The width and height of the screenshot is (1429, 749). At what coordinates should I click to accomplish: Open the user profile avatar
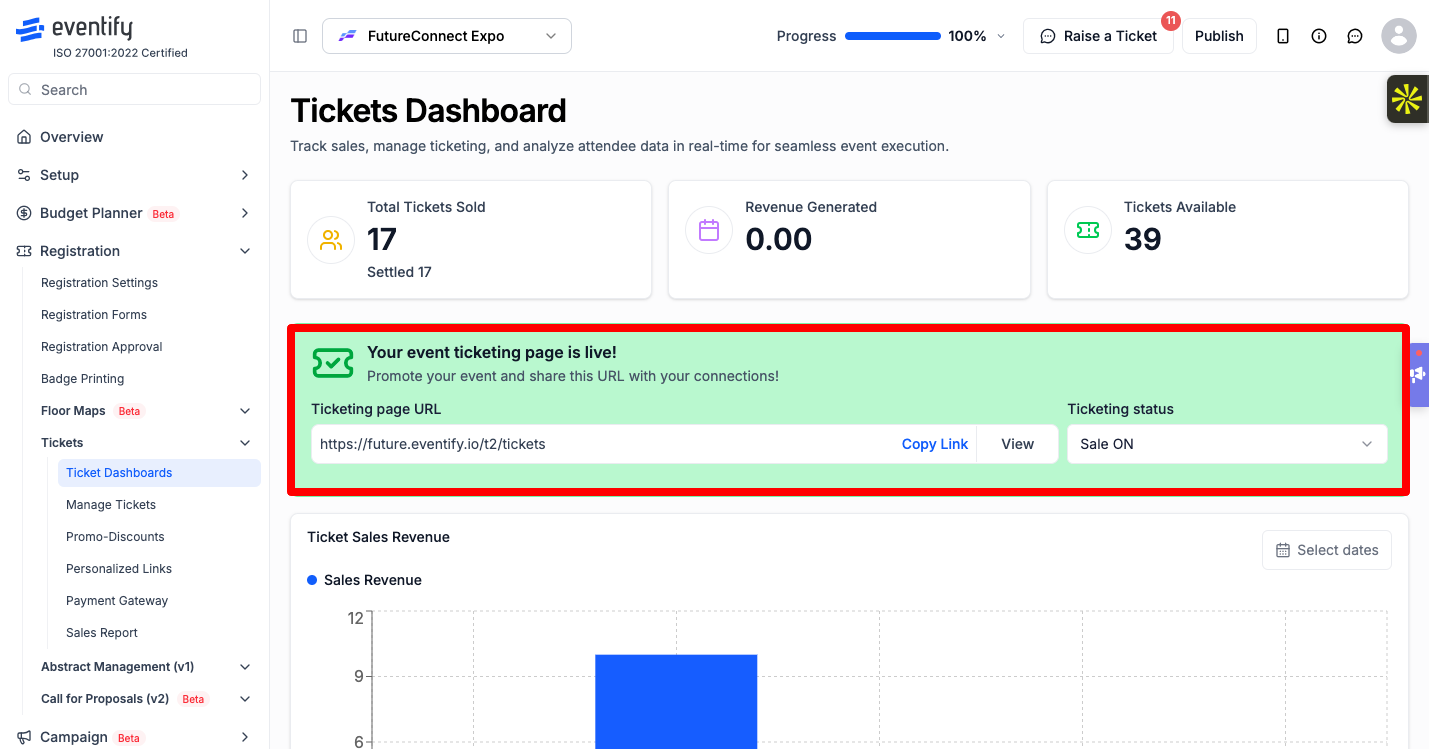[1399, 36]
